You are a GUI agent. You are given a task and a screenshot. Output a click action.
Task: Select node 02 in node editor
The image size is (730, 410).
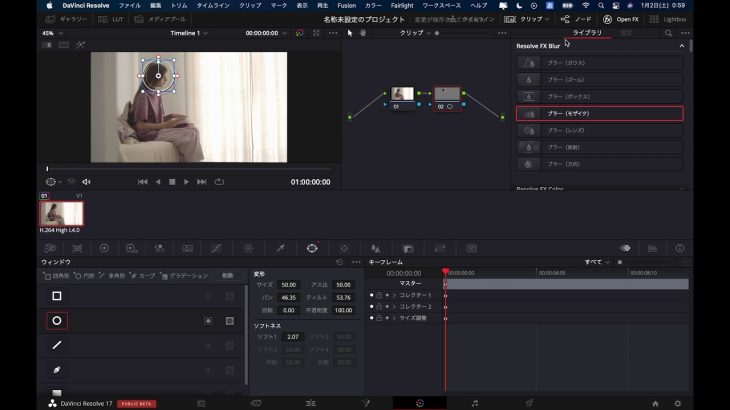pos(447,98)
